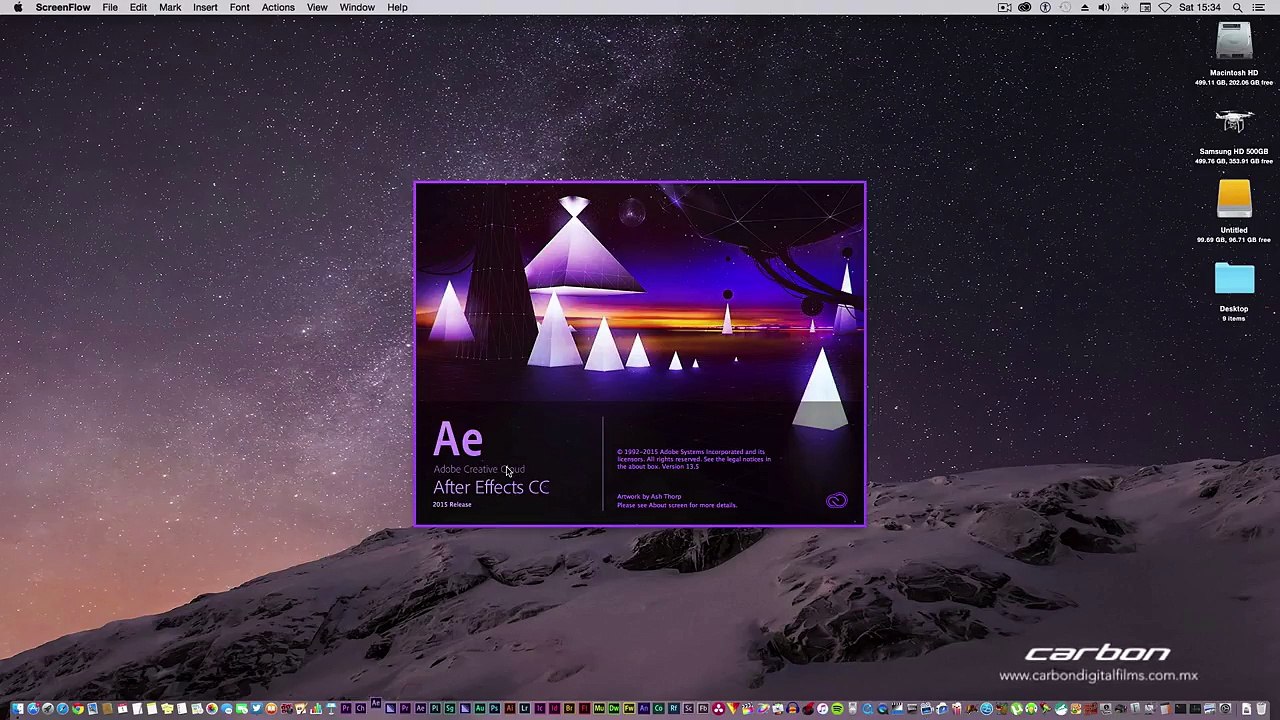Open the Creative Cloud menu bar icon
Viewport: 1280px width, 720px height.
1024,7
